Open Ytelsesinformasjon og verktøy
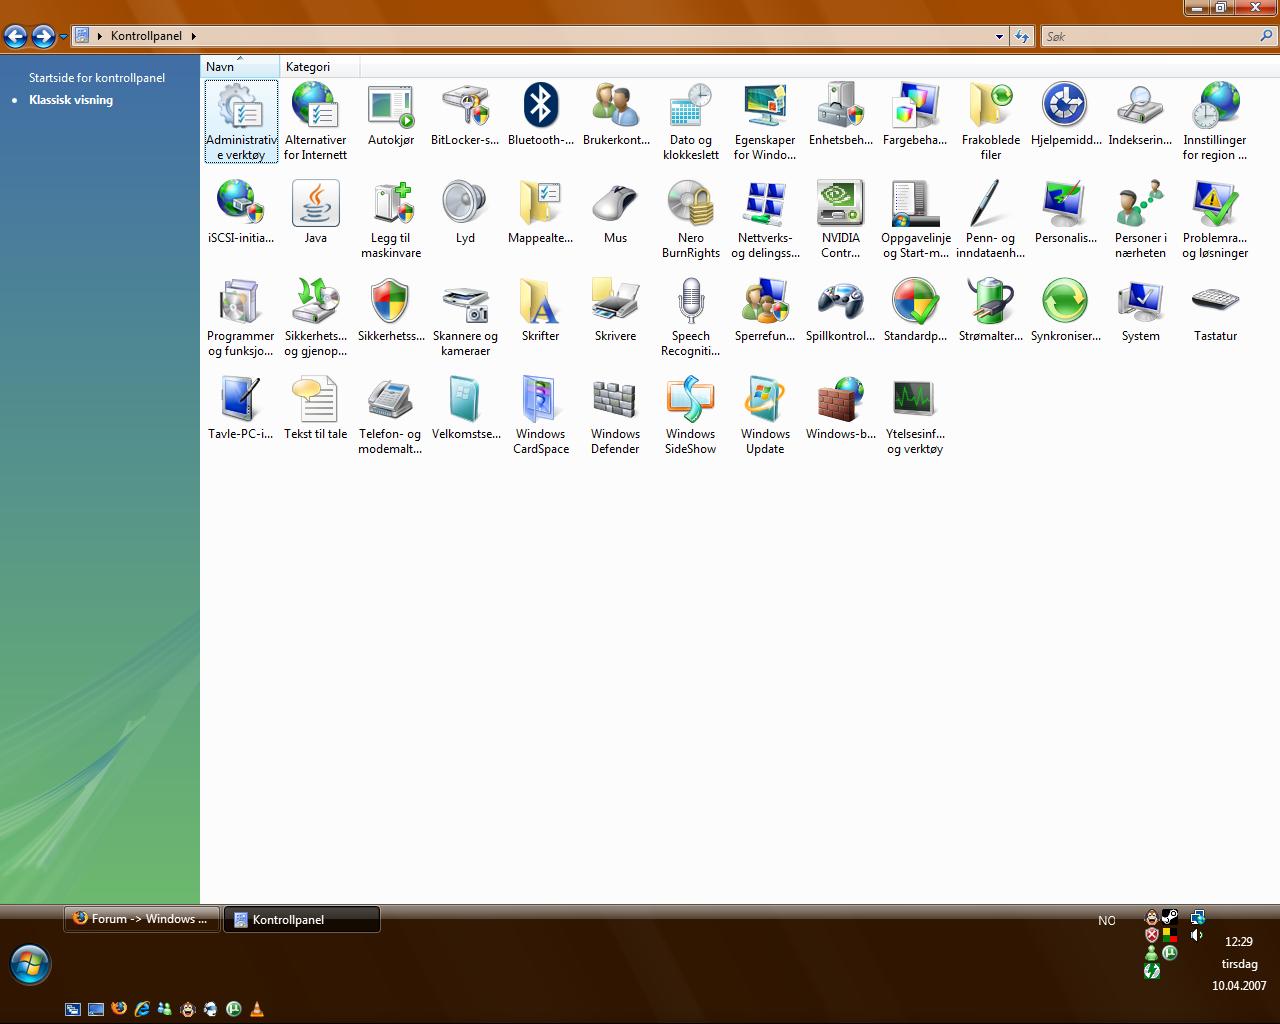Image resolution: width=1280 pixels, height=1024 pixels. 915,415
